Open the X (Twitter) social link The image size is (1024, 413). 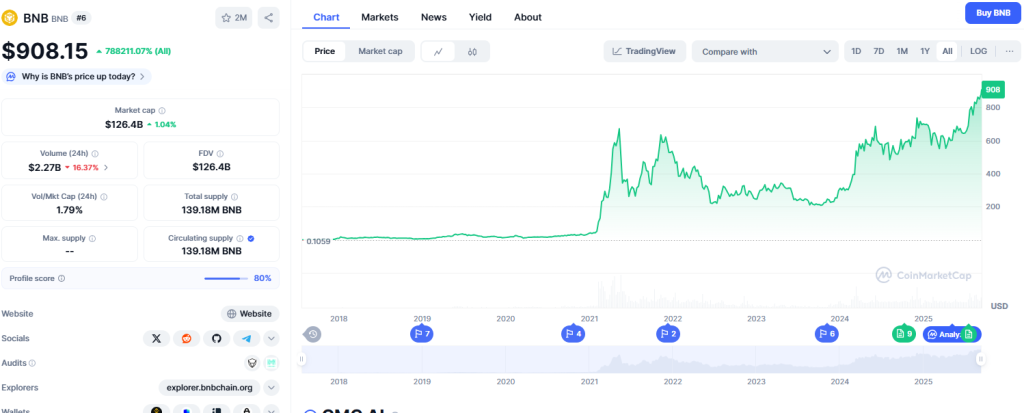[157, 339]
